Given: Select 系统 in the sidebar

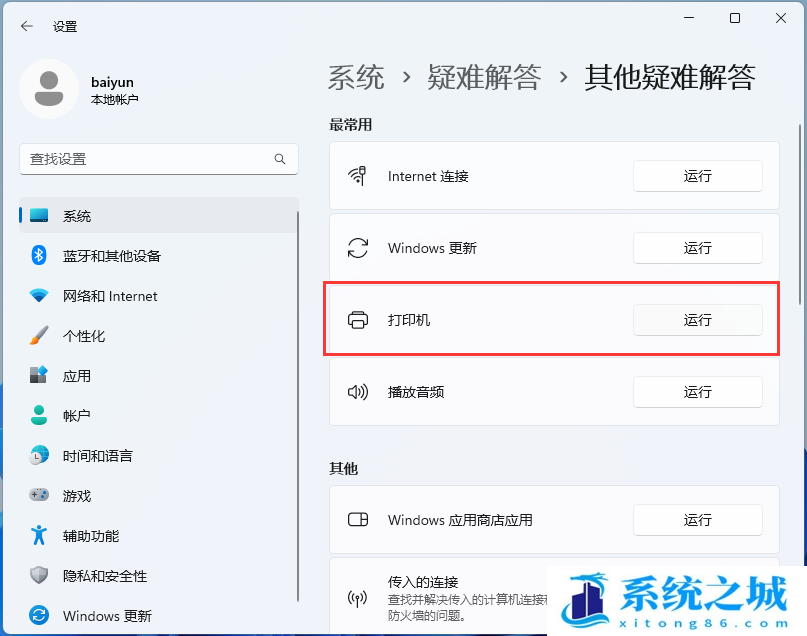Looking at the screenshot, I should [159, 216].
